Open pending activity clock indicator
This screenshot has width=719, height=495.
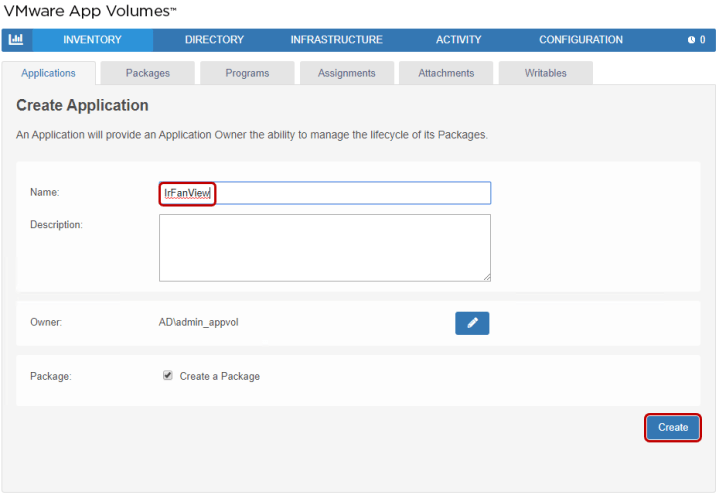click(696, 40)
